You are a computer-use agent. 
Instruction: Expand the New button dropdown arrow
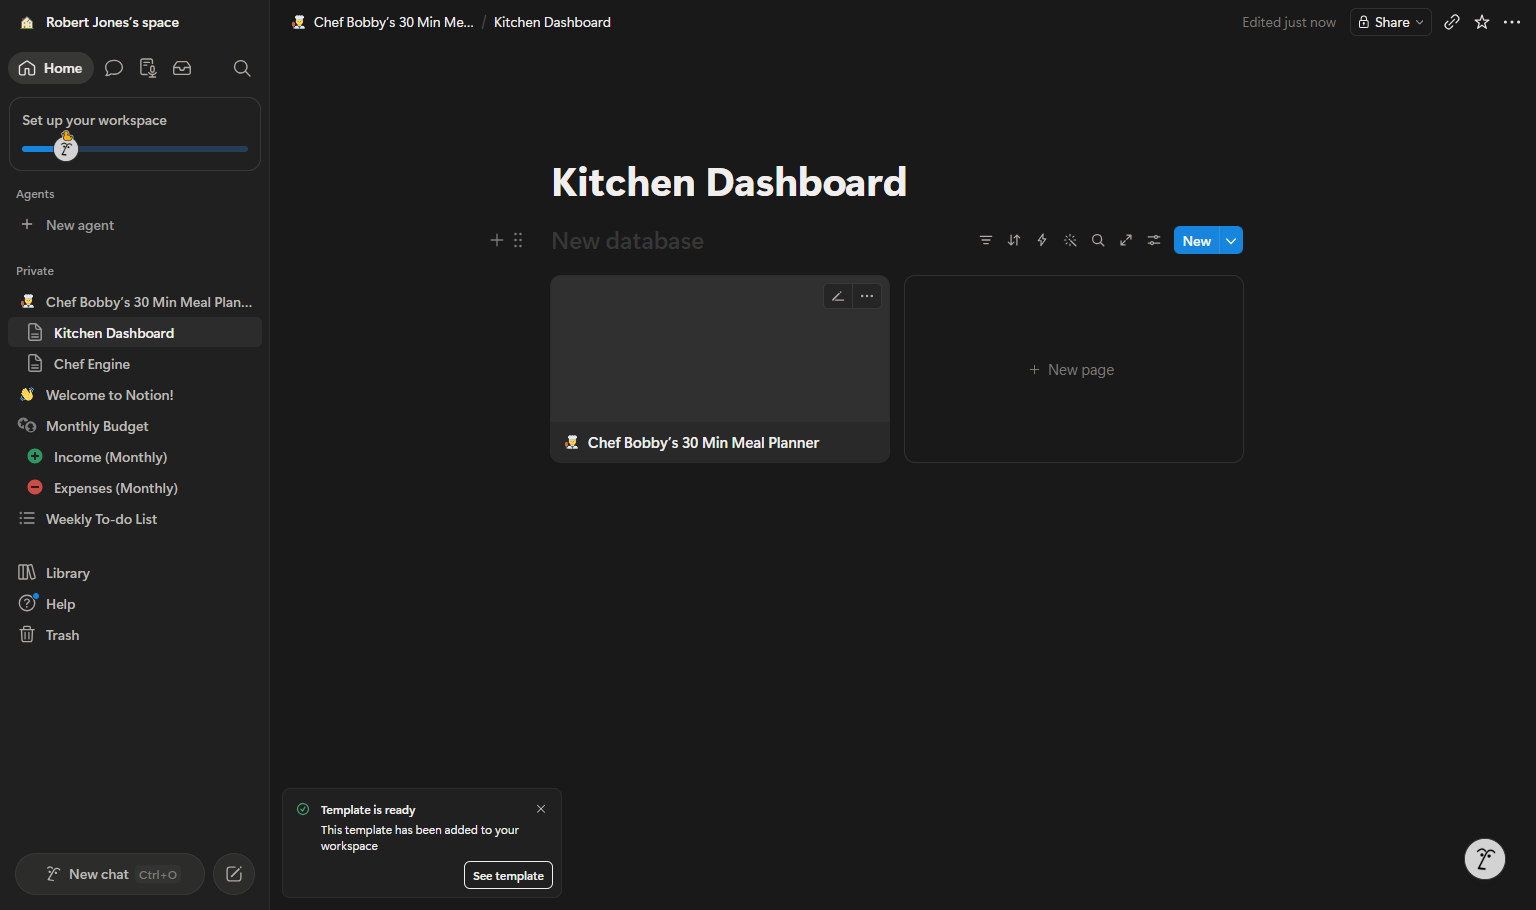tap(1231, 240)
